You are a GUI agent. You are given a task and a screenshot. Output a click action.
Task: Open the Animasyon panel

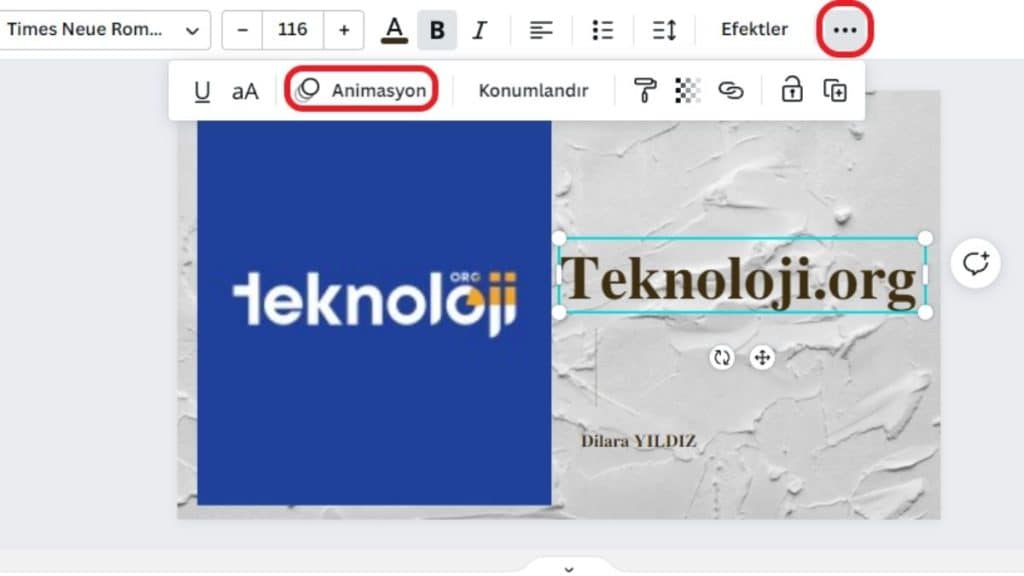coord(361,90)
